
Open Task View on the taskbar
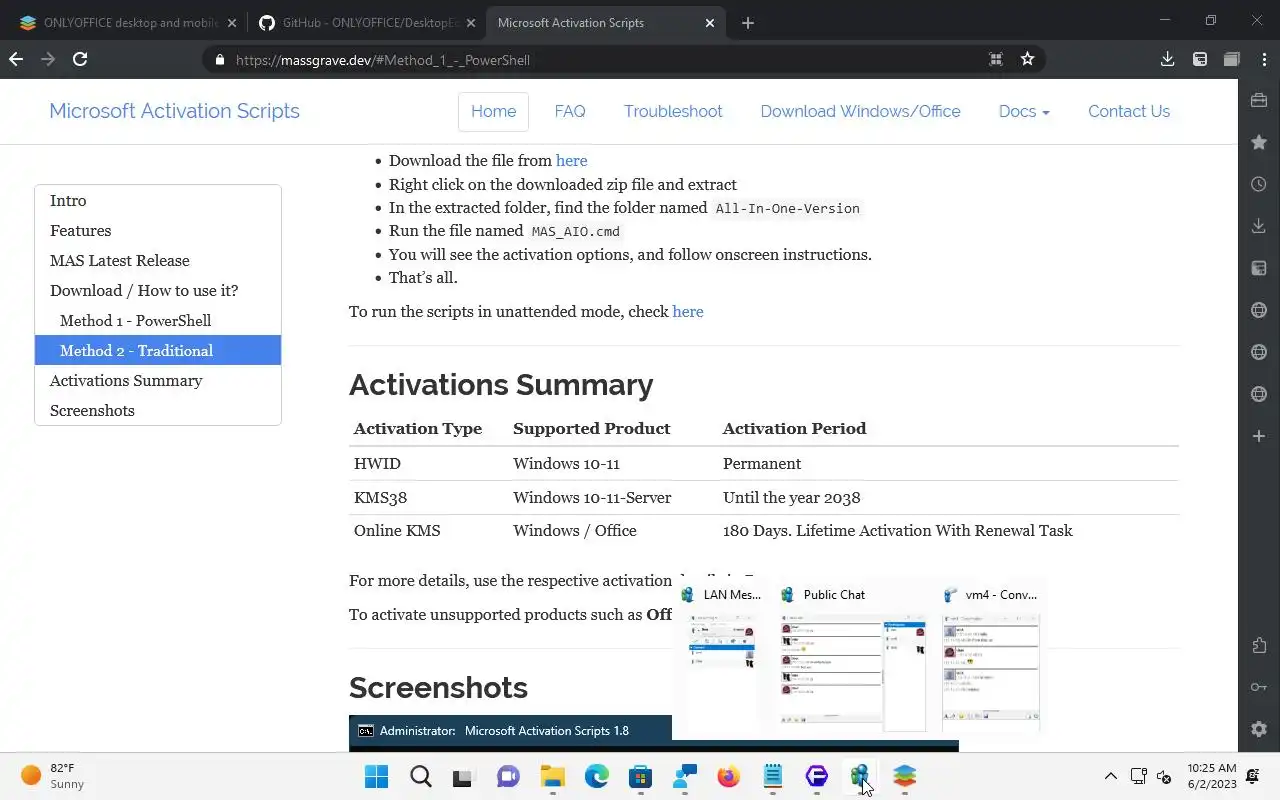pyautogui.click(x=462, y=776)
